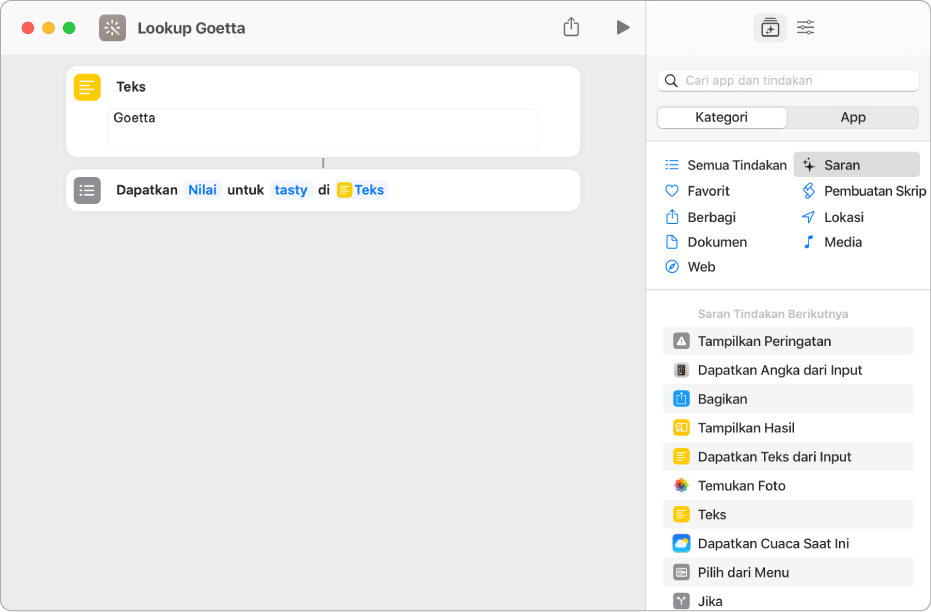Select the Semua Tindakan category
This screenshot has height=612, width=931.
point(726,165)
